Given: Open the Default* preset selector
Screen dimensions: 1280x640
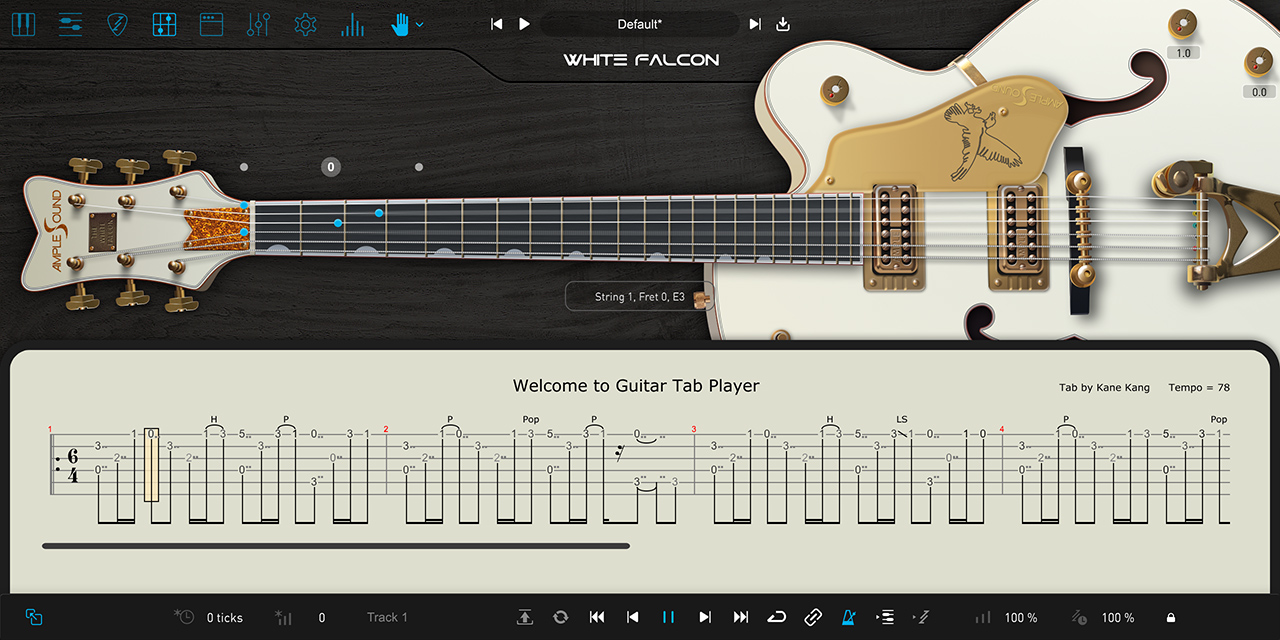Looking at the screenshot, I should [639, 24].
